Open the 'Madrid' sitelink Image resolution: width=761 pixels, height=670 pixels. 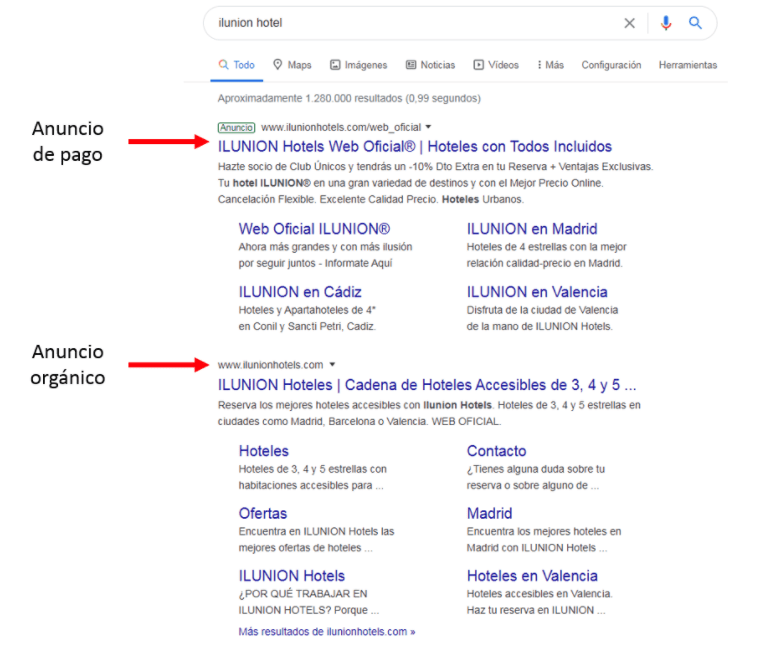tap(489, 513)
